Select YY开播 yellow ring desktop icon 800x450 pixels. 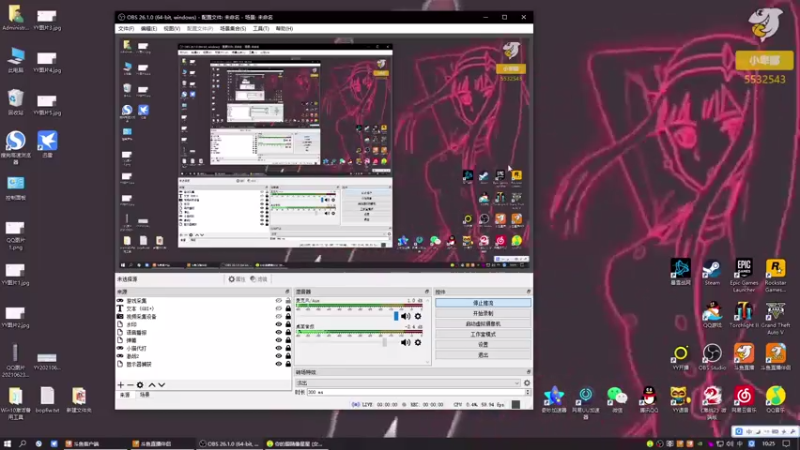(680, 357)
